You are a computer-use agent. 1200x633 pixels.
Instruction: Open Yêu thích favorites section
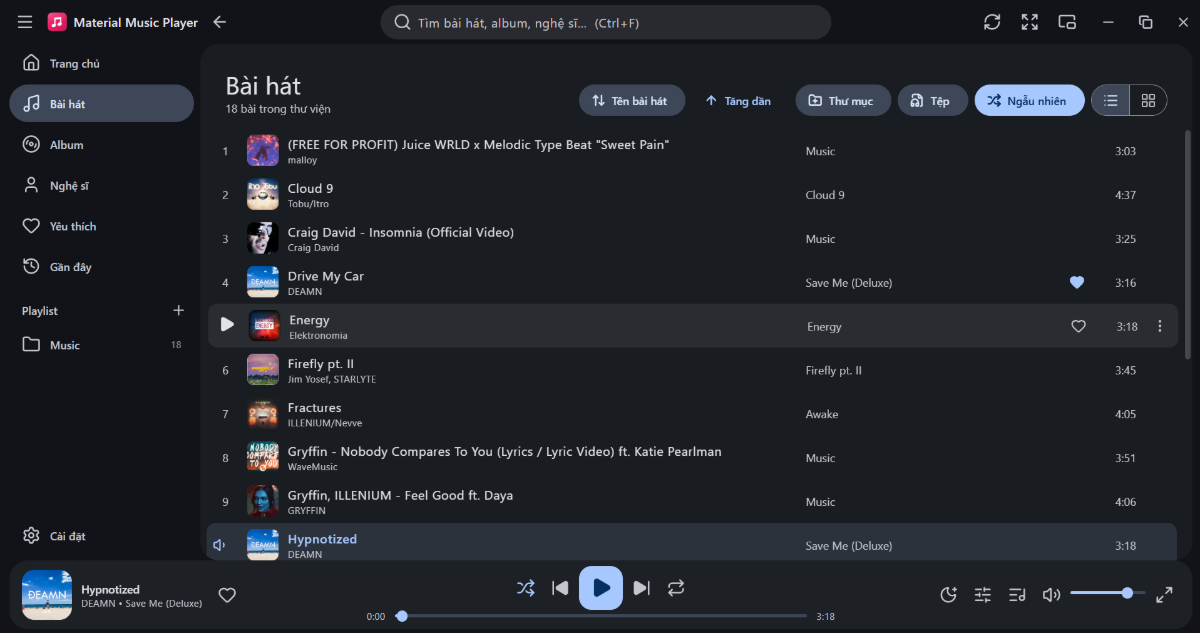pyautogui.click(x=101, y=227)
